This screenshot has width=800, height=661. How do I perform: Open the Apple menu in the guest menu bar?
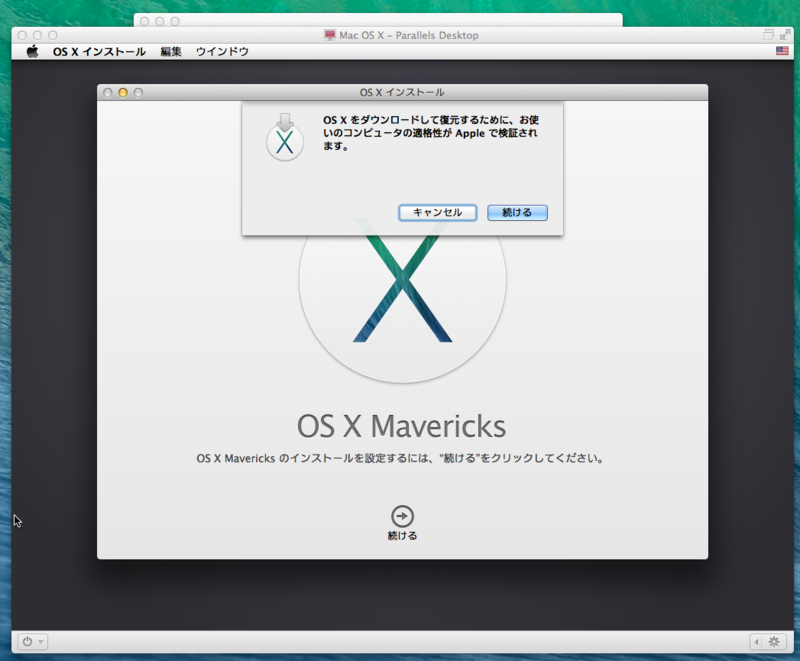(x=33, y=52)
